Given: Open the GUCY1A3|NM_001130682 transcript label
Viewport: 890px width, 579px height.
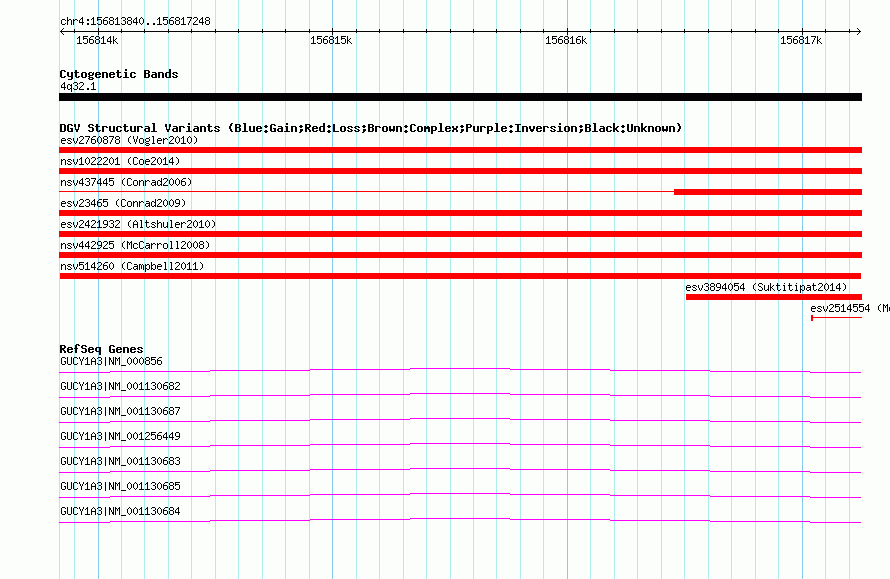Looking at the screenshot, I should [120, 387].
